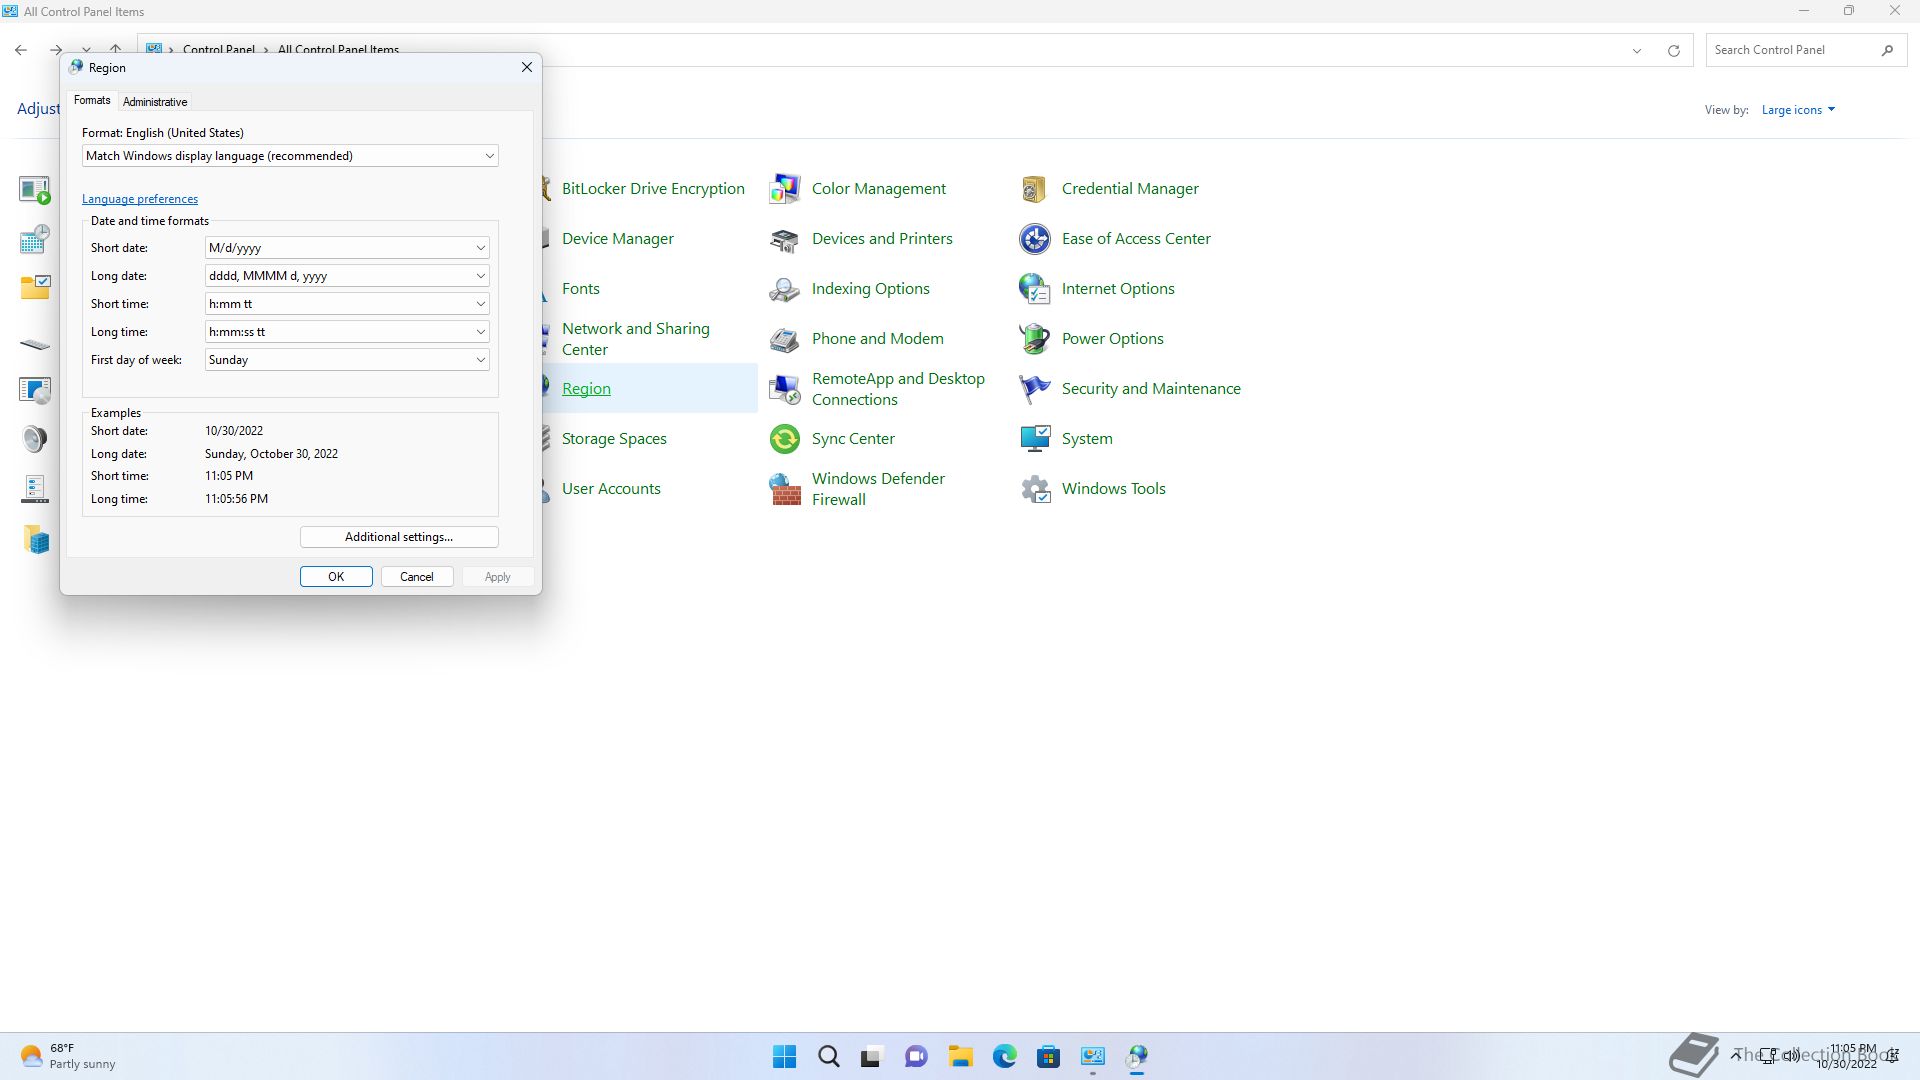
Task: Refresh the Control Panel address bar
Action: [1673, 50]
